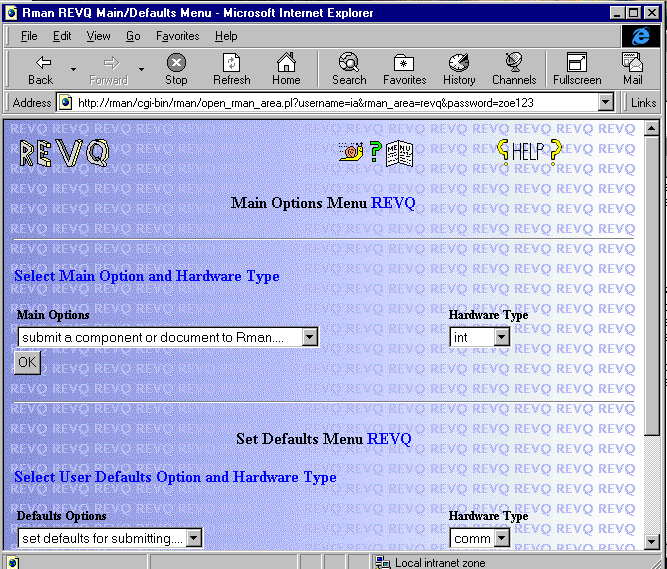
Task: Click 'Local intranet zone' status text
Action: pos(440,563)
